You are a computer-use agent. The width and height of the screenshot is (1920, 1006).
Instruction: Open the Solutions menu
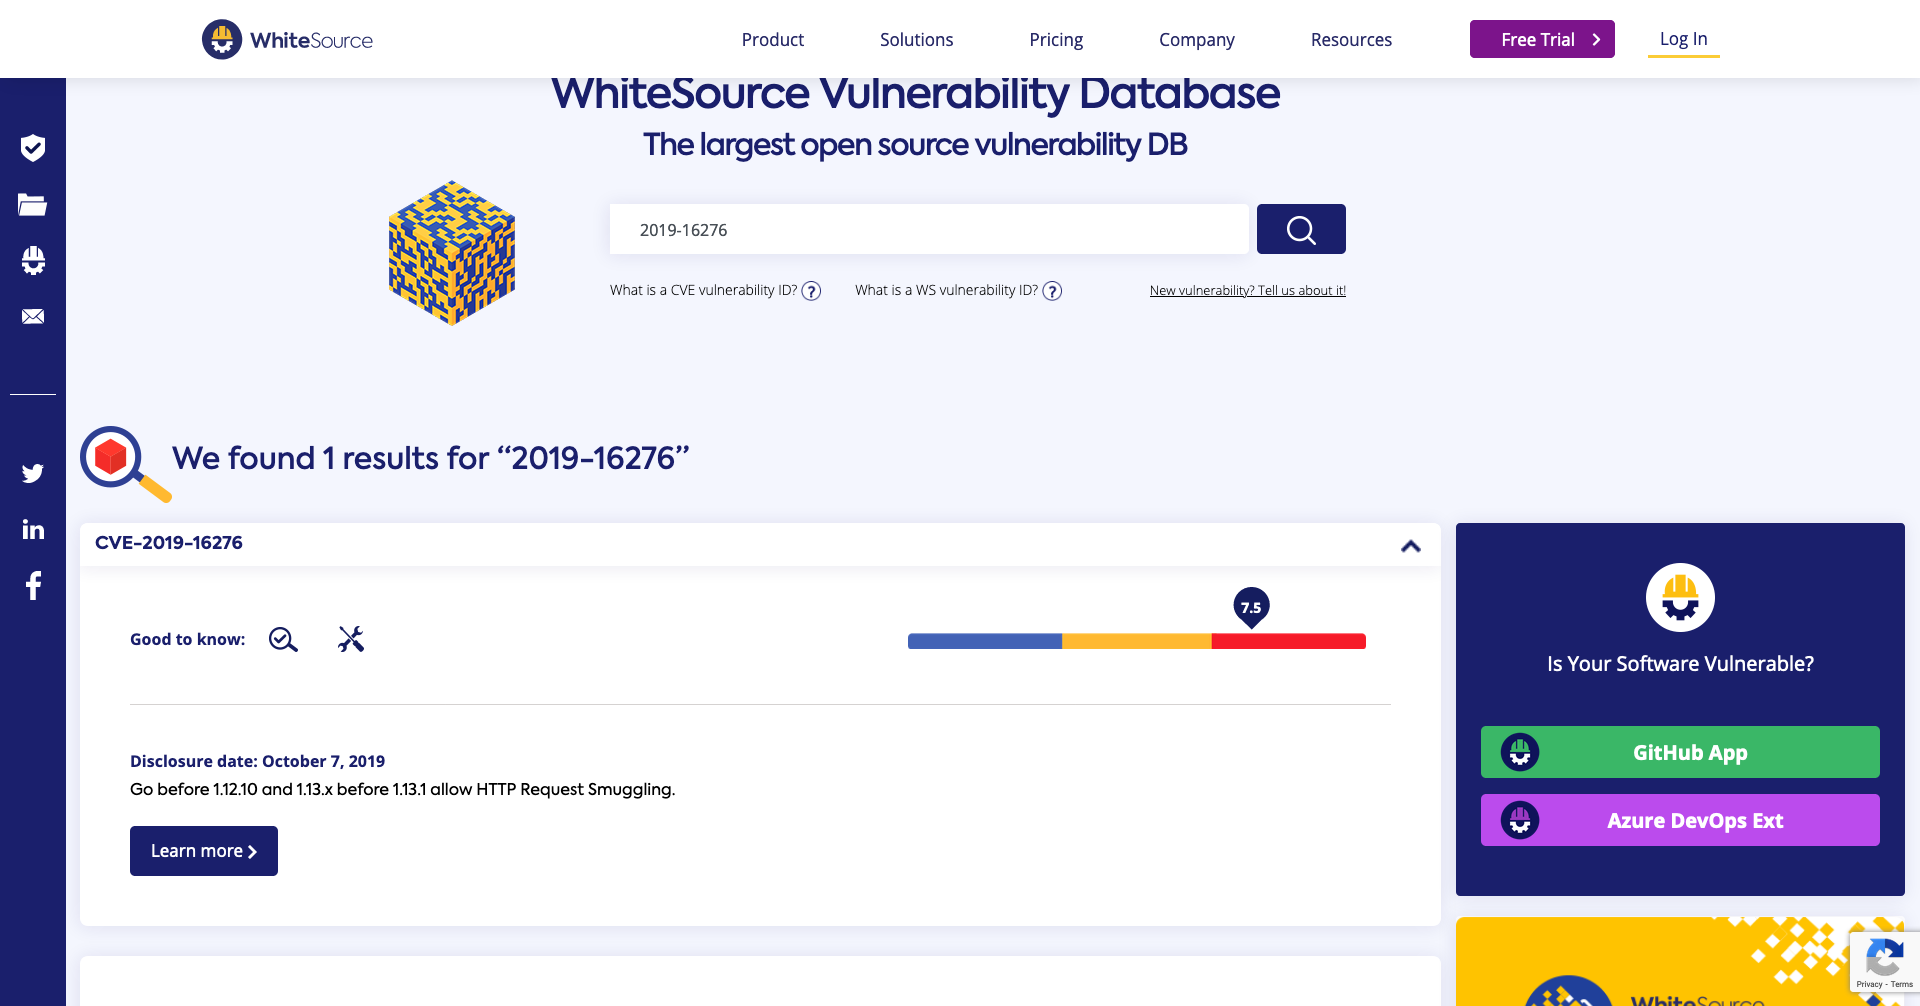pyautogui.click(x=916, y=40)
